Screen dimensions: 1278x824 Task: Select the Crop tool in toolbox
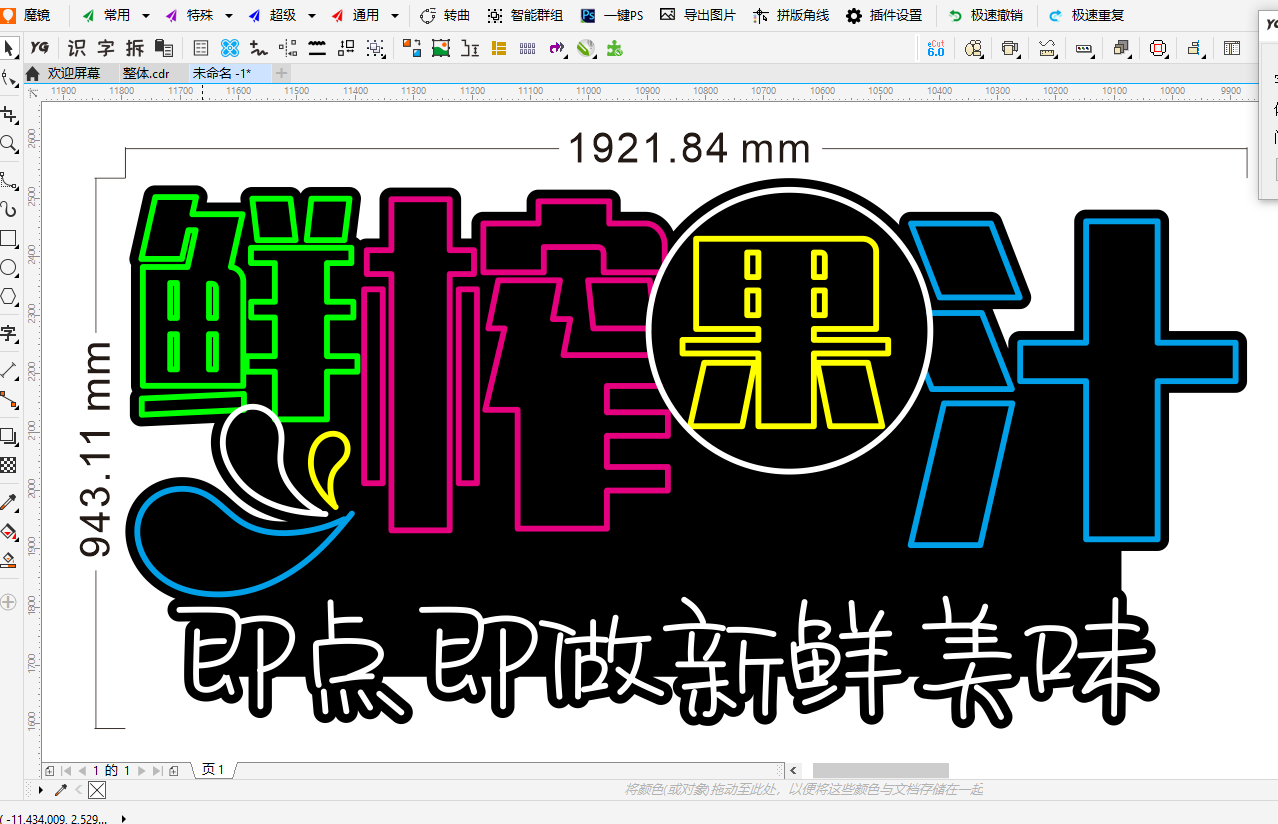coord(9,115)
